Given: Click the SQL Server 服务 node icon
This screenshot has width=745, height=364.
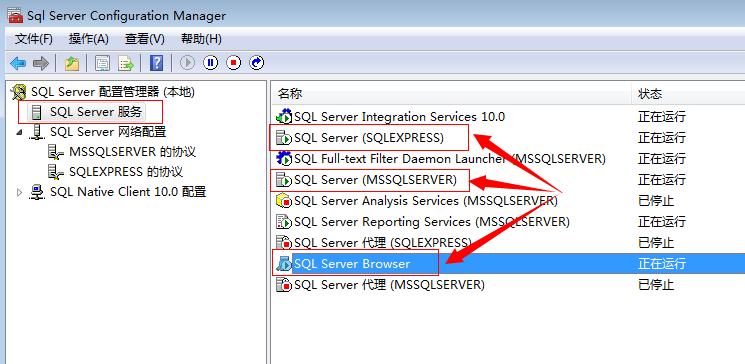Looking at the screenshot, I should 36,113.
